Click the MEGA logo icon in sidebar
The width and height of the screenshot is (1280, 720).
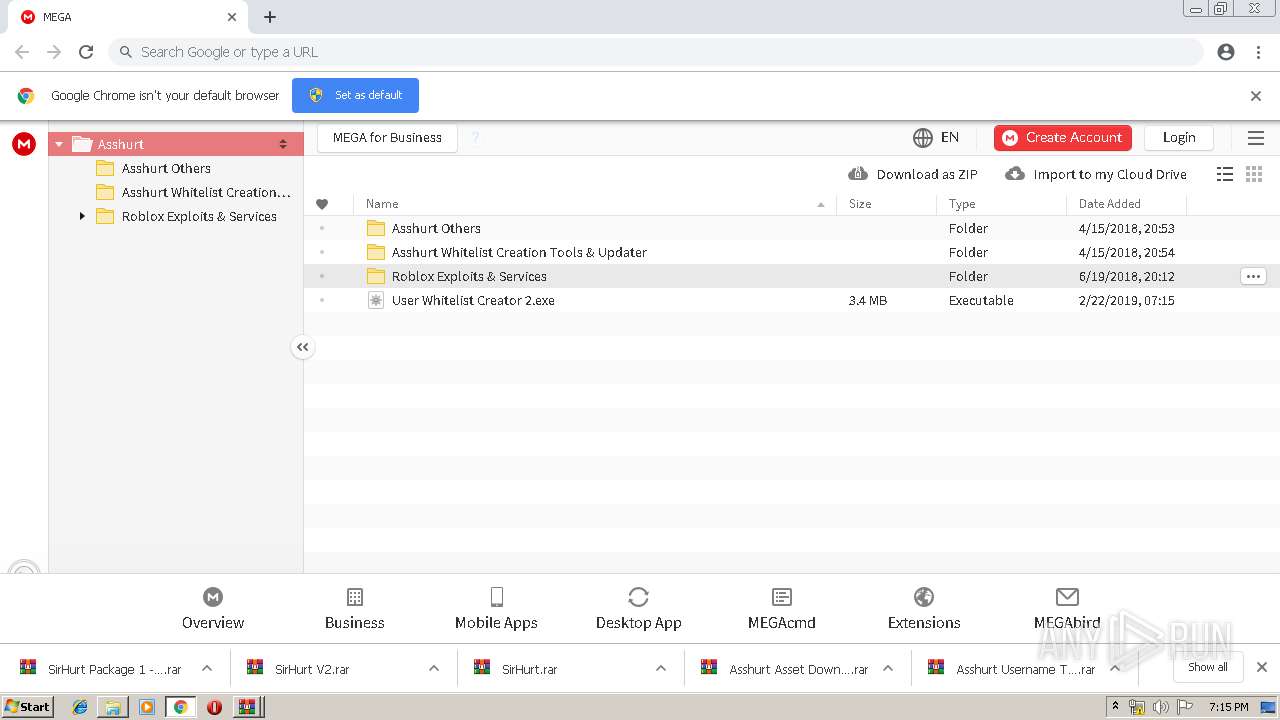24,144
